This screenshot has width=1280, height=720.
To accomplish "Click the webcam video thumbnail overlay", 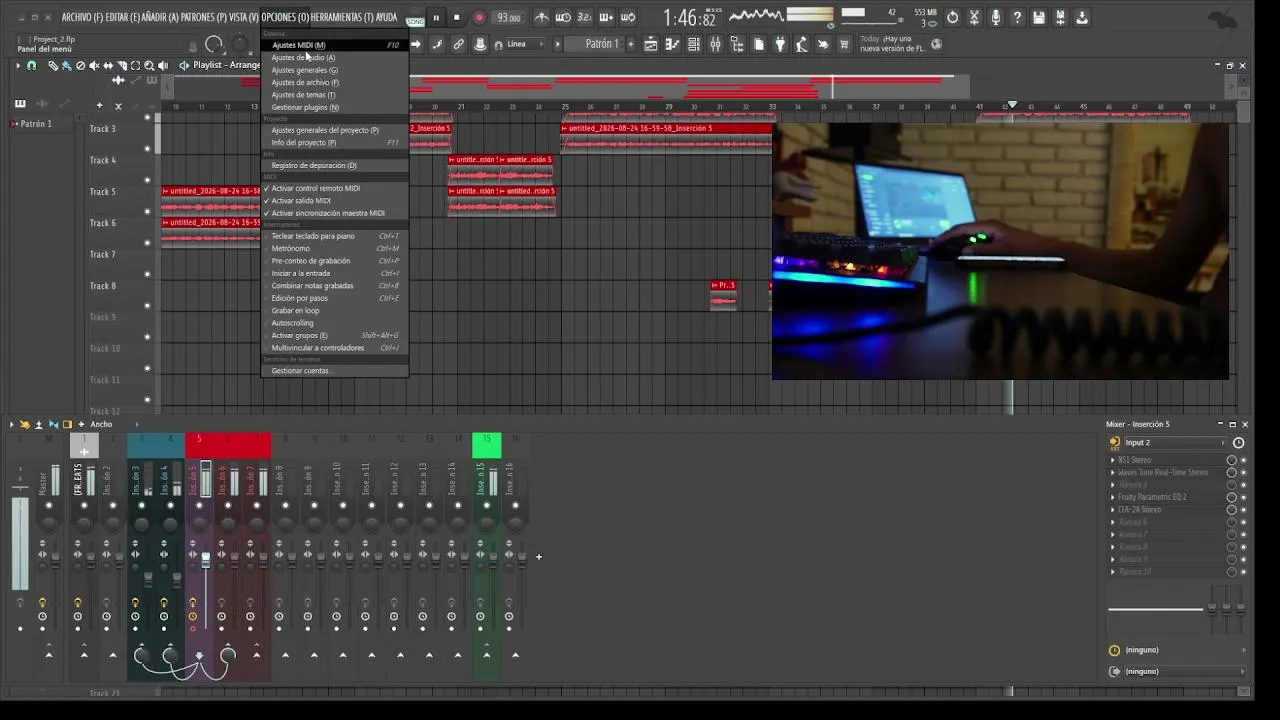I will click(1000, 251).
